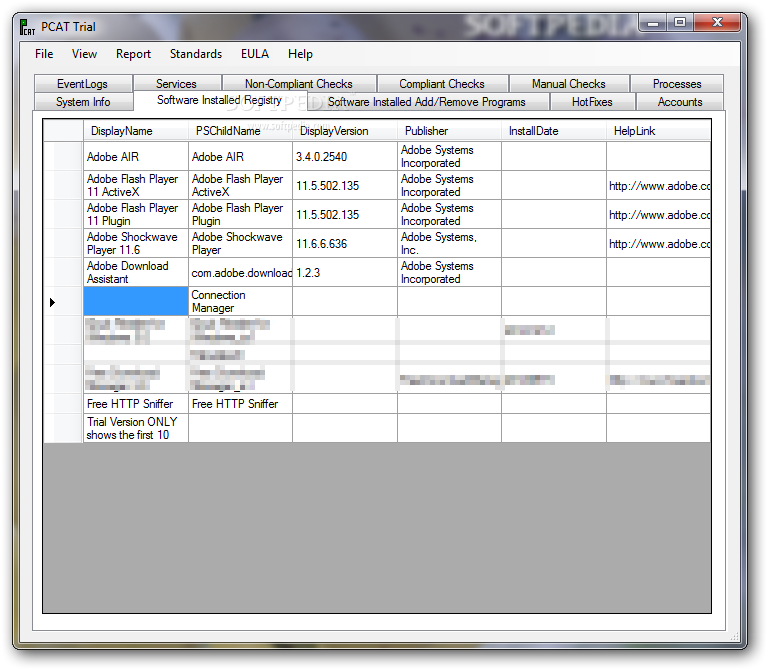Select the Free HTTP Sniffer DisplayName cell
The image size is (768, 670).
136,403
